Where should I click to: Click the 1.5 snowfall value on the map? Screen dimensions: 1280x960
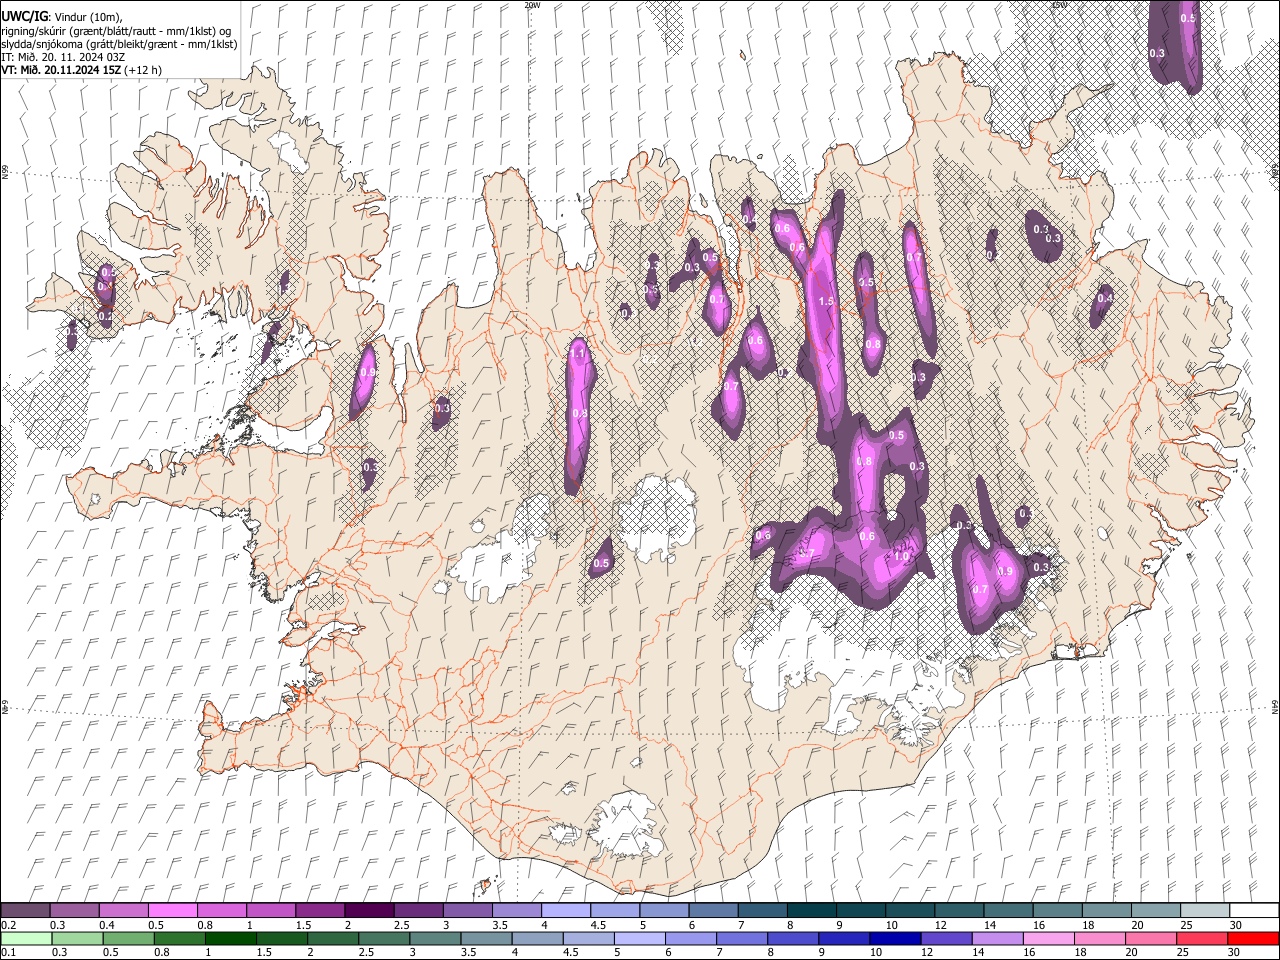[x=826, y=301]
